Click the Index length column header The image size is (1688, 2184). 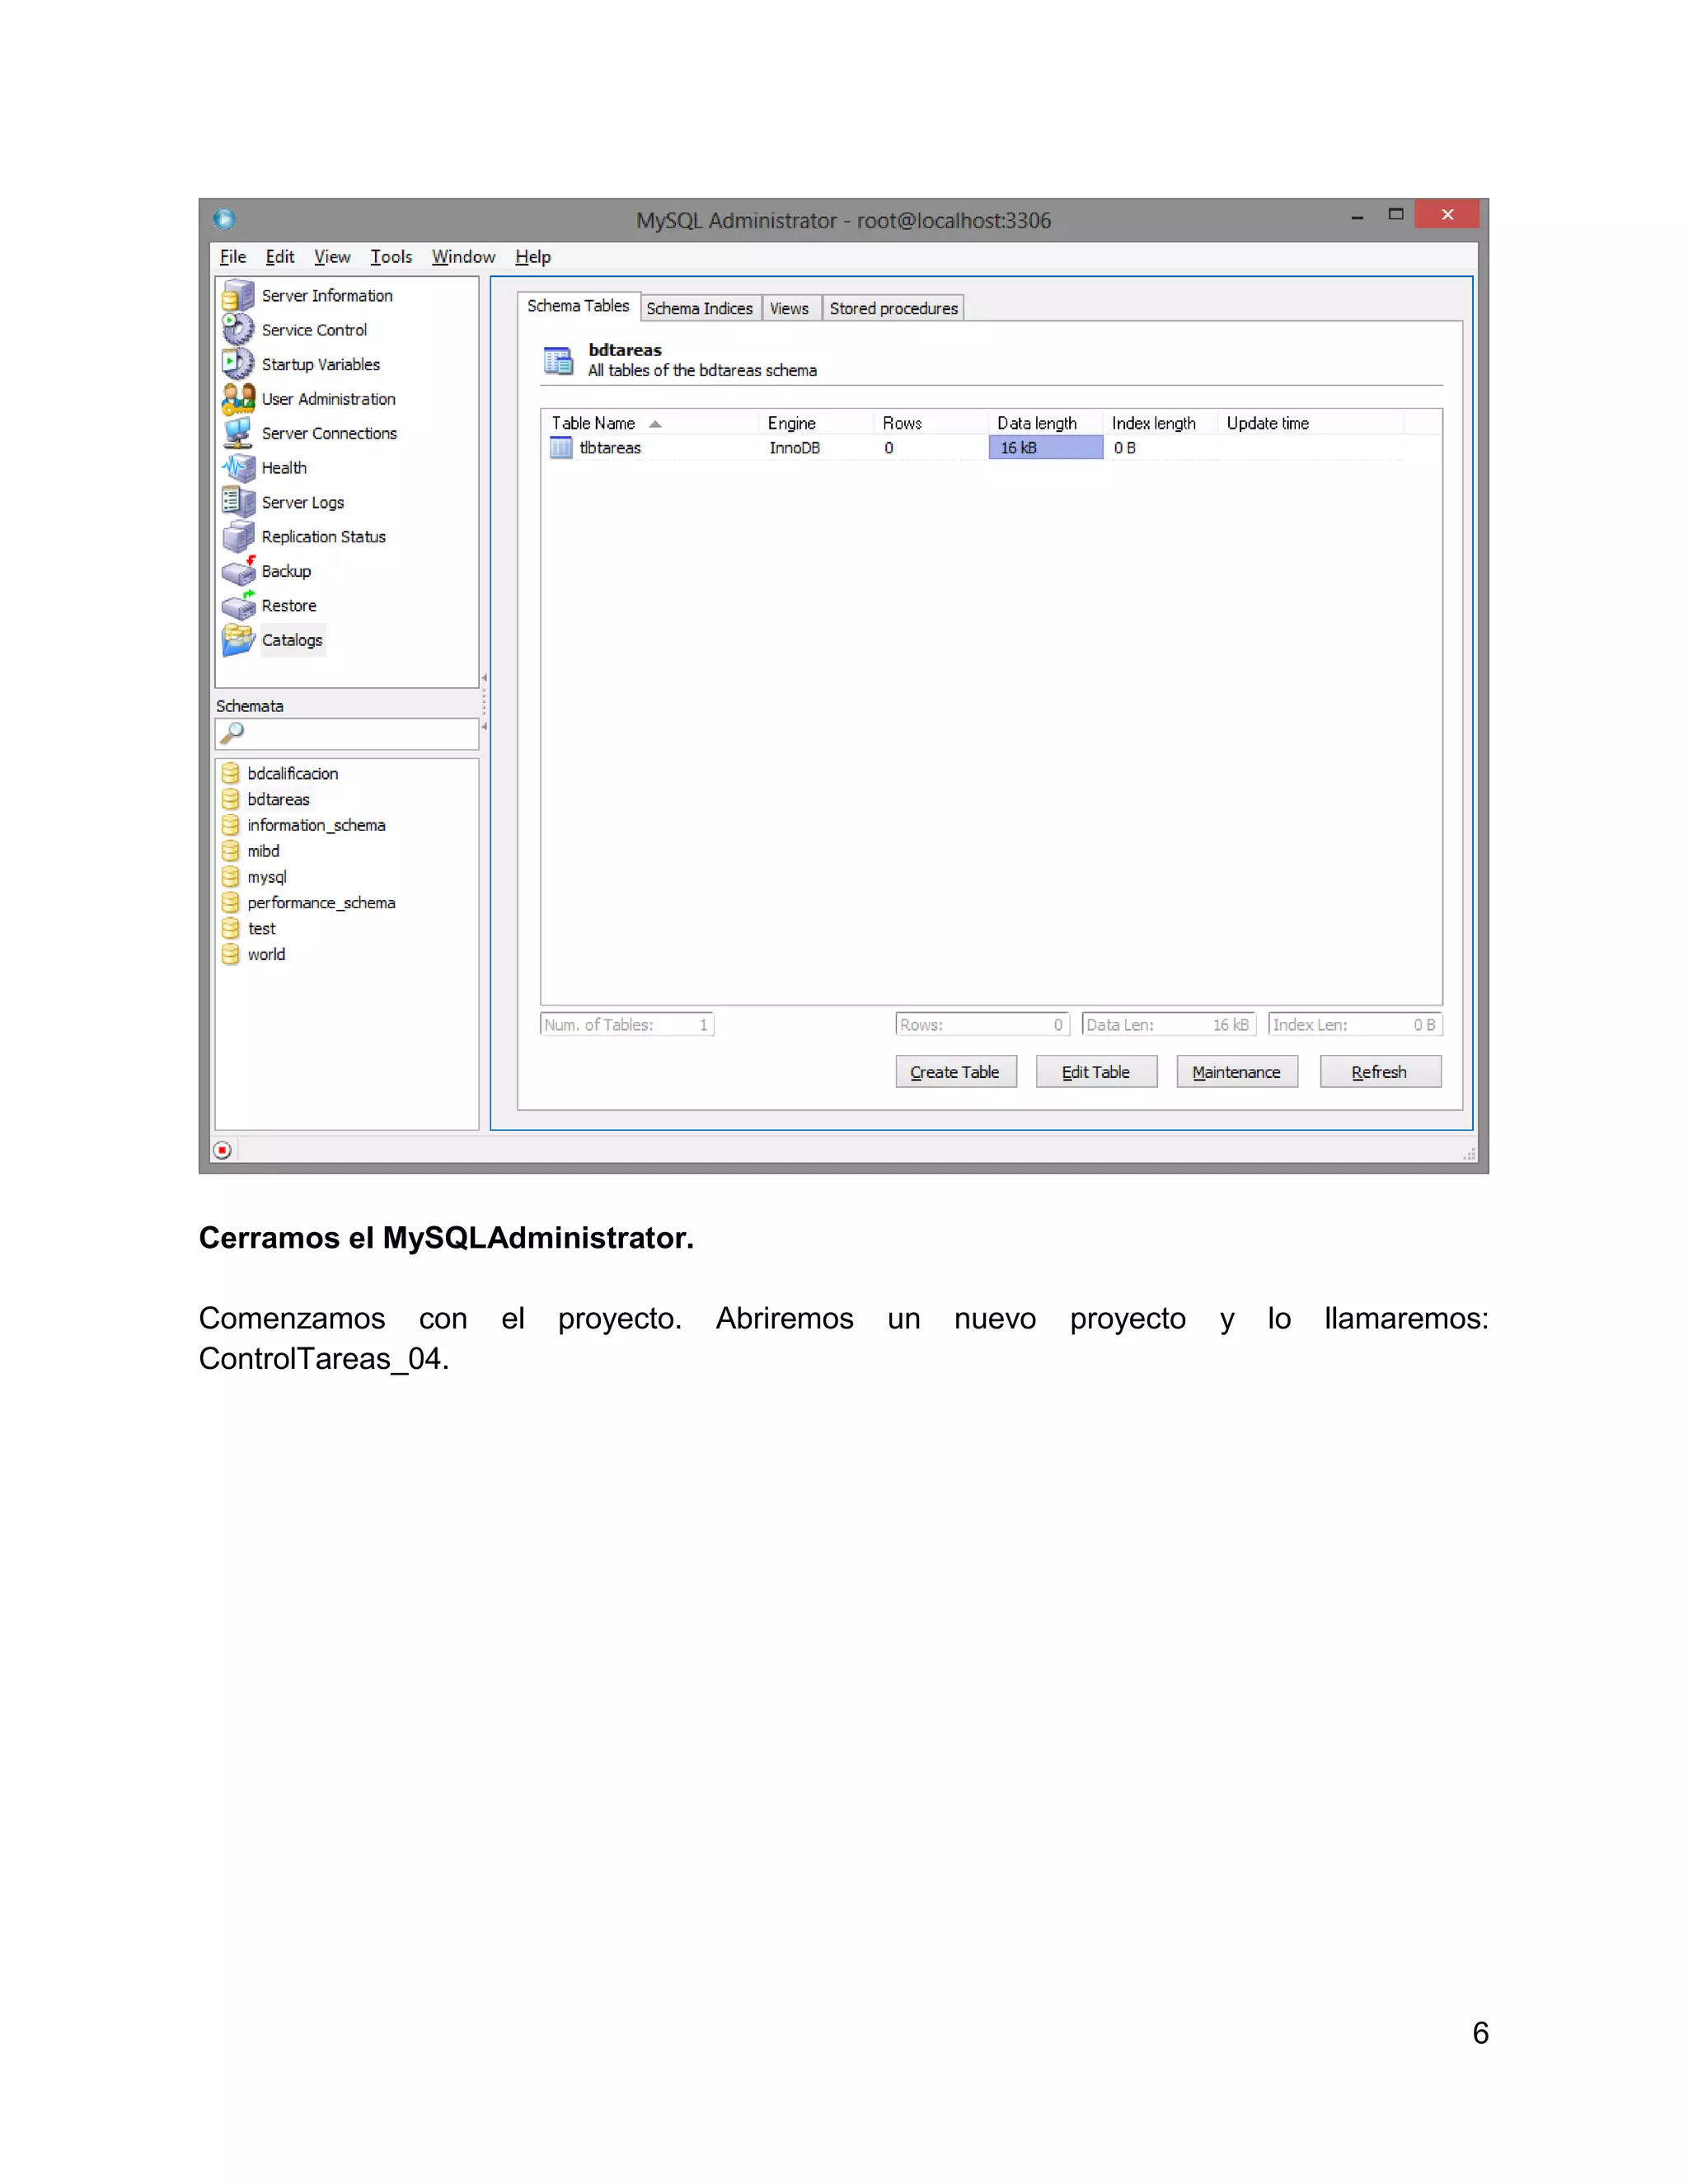(x=1161, y=423)
